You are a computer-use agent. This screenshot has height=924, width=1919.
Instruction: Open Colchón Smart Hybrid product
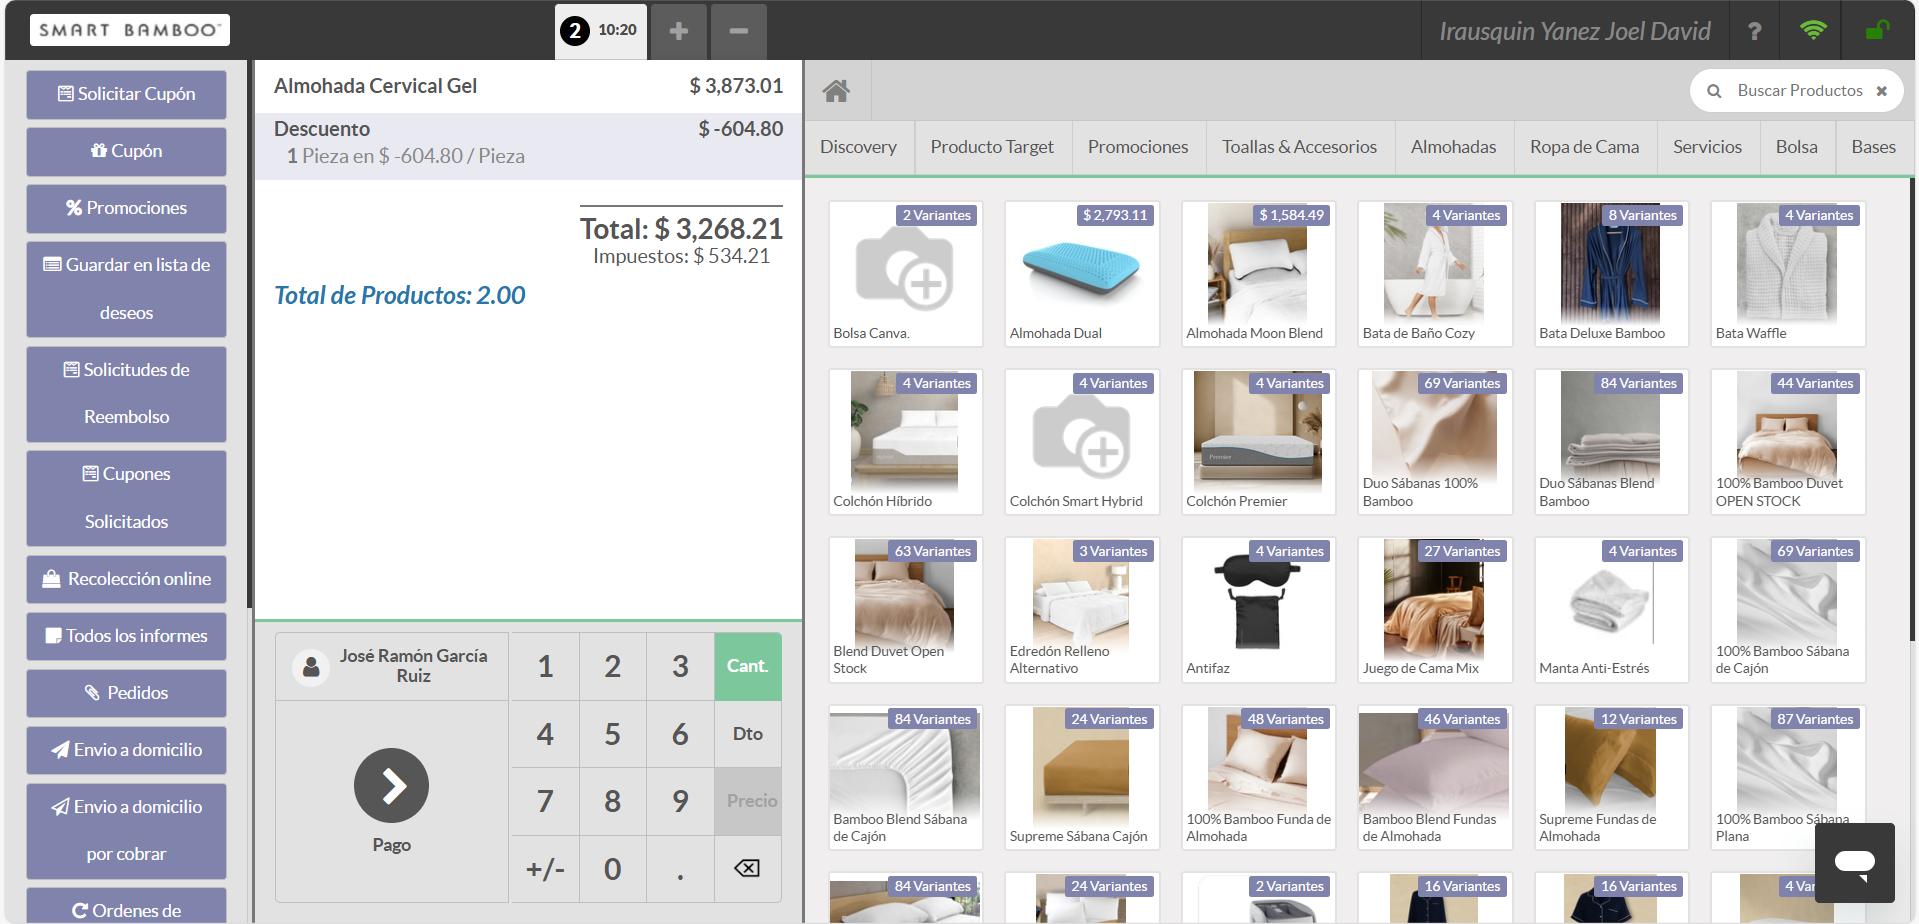pos(1081,442)
